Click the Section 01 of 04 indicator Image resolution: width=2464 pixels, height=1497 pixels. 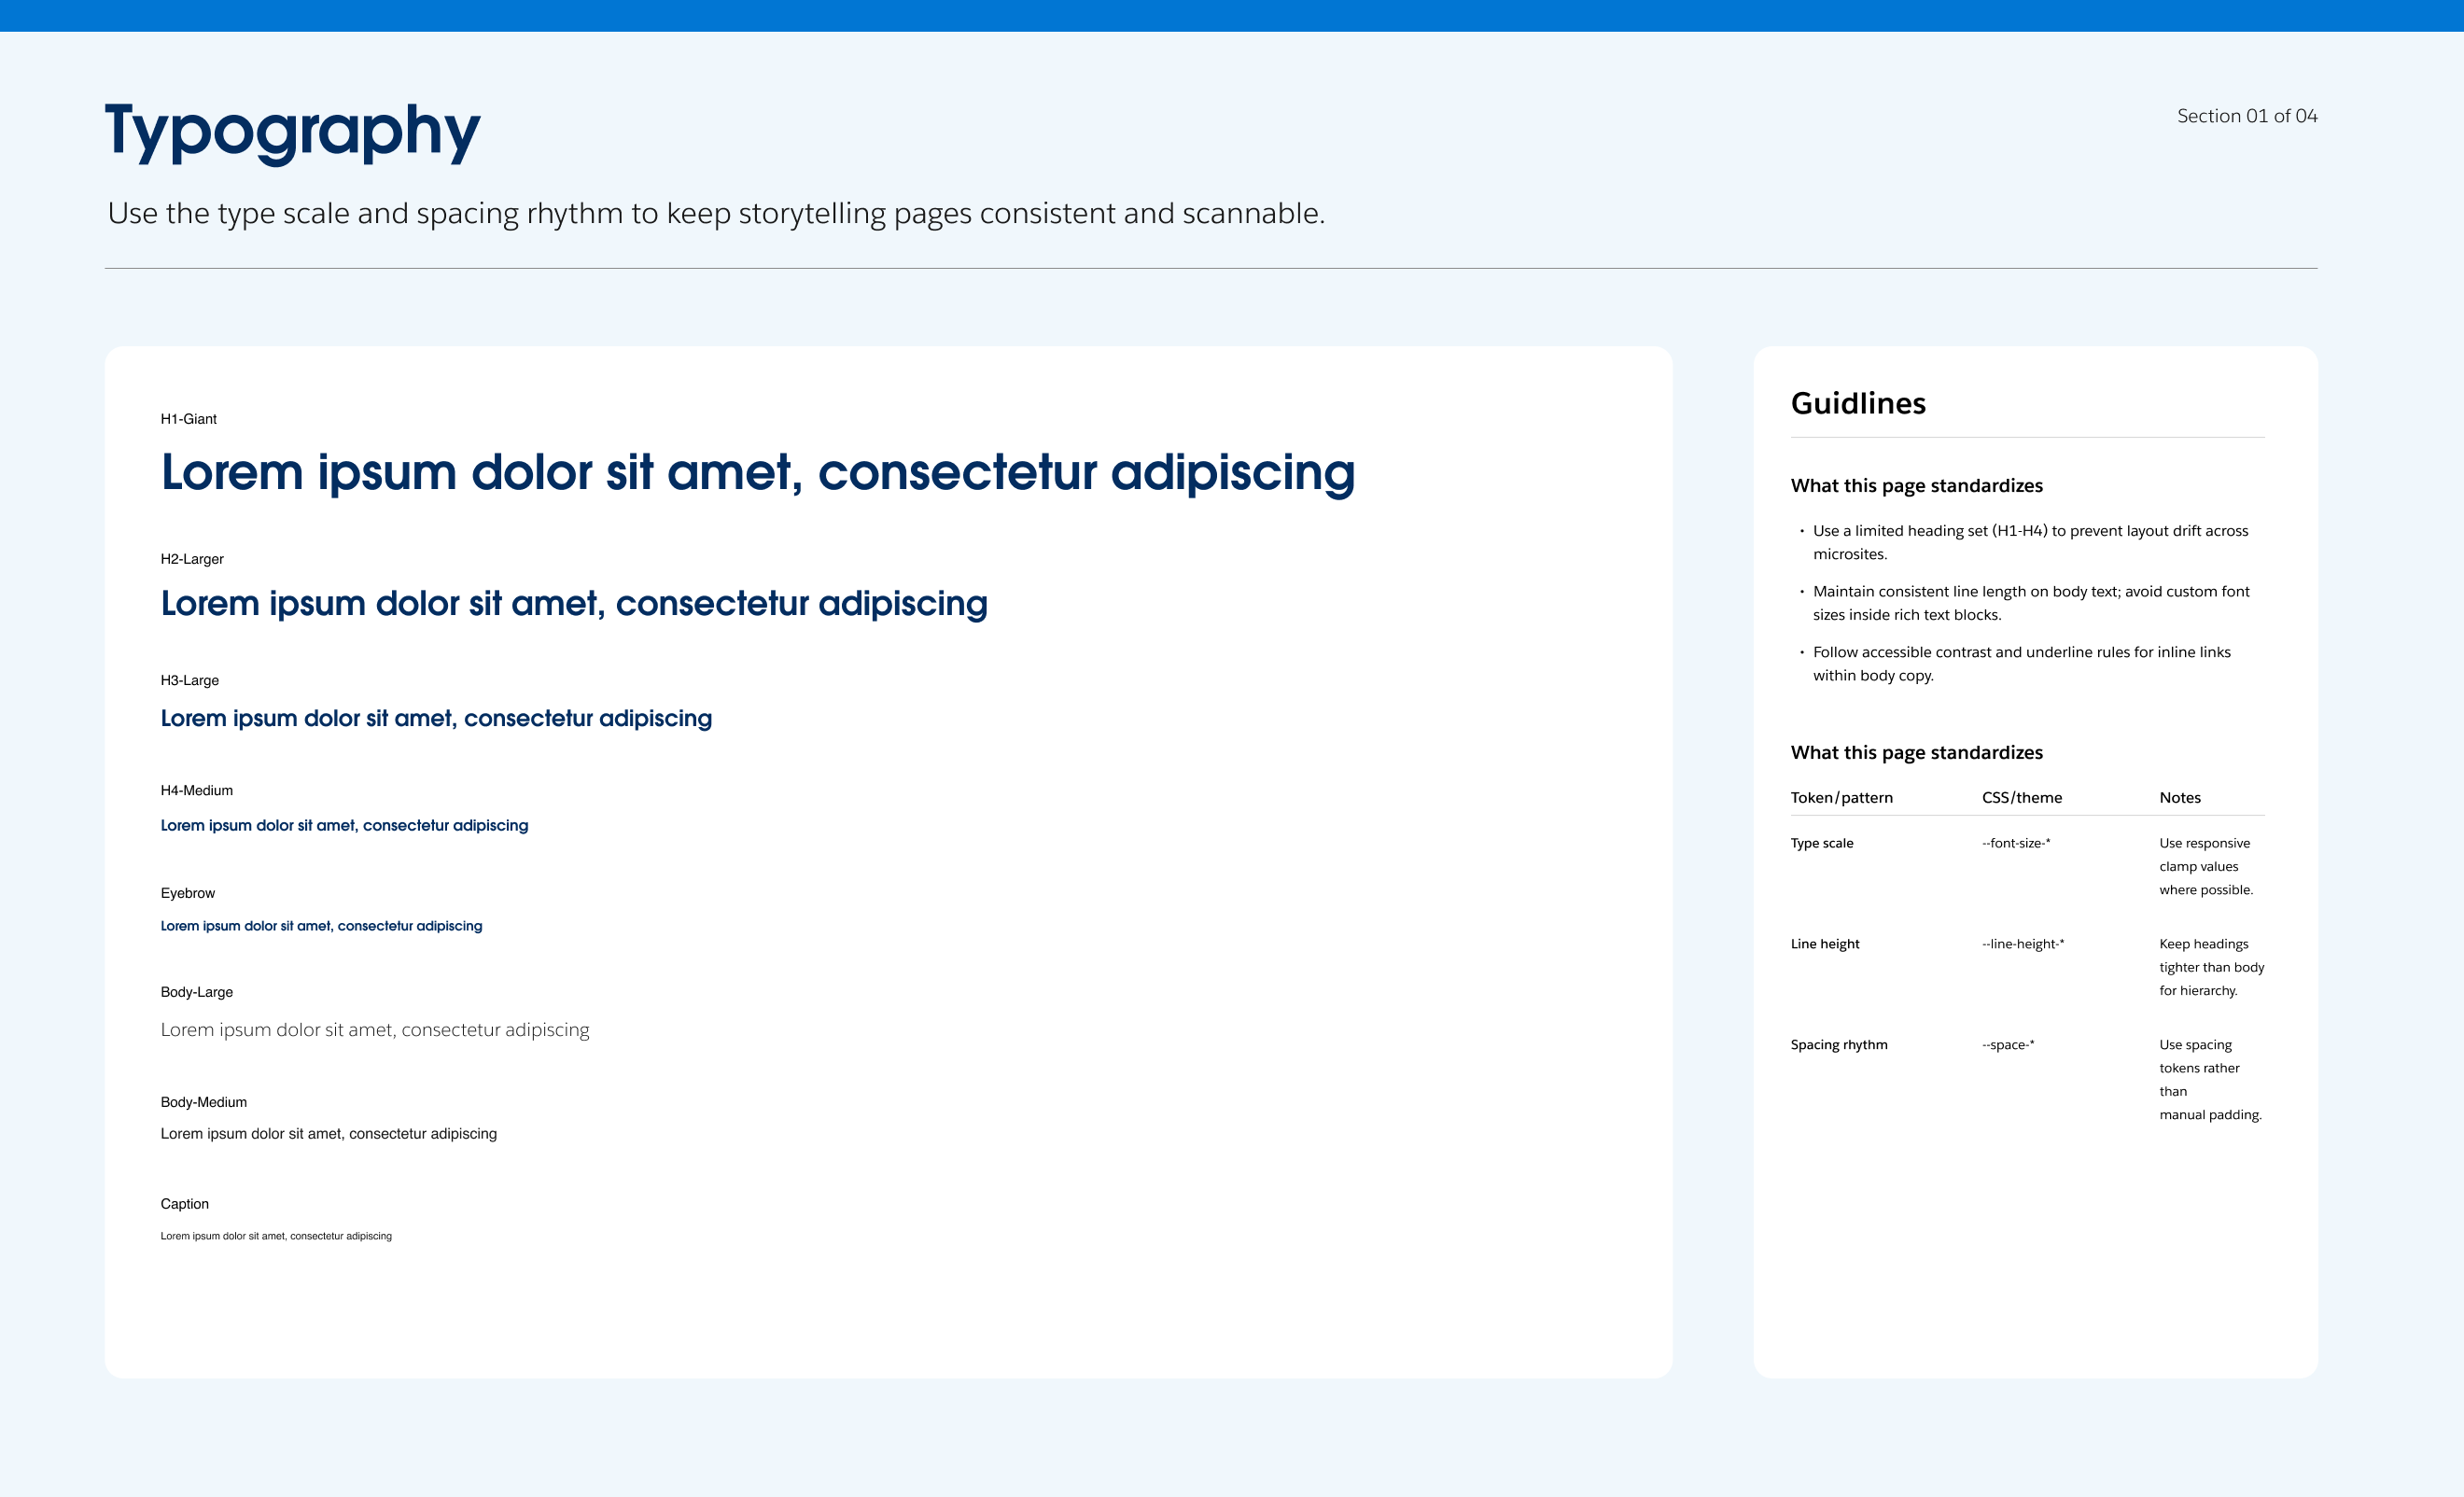tap(2246, 116)
